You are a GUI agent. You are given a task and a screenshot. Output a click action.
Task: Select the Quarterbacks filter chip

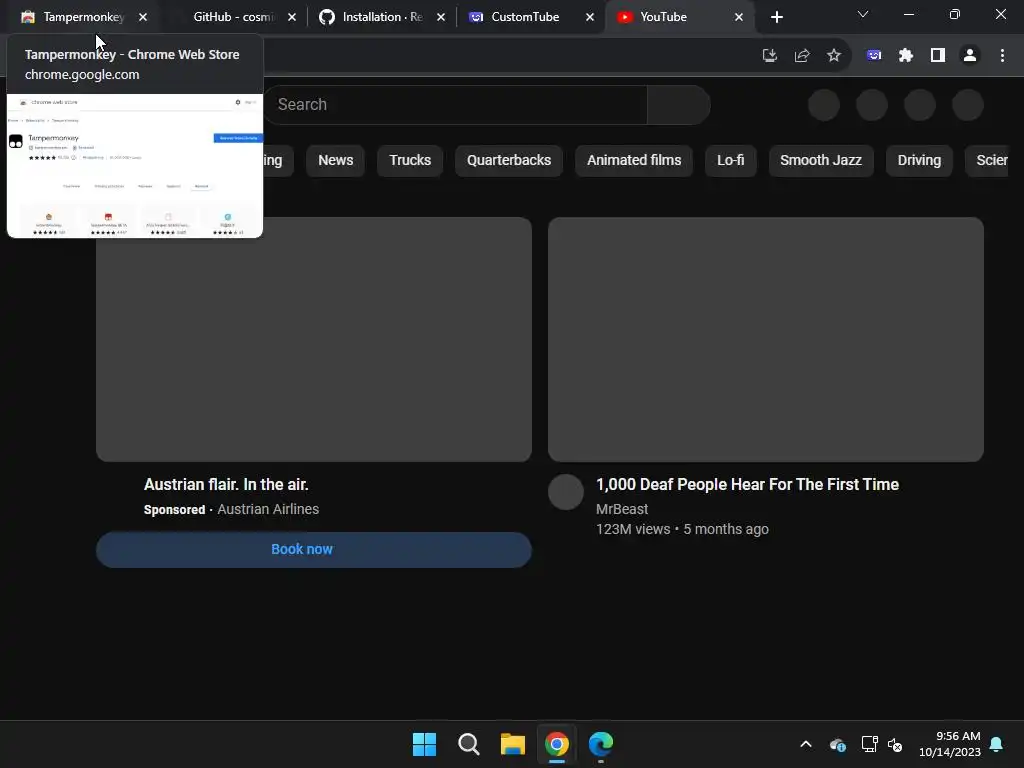coord(509,160)
